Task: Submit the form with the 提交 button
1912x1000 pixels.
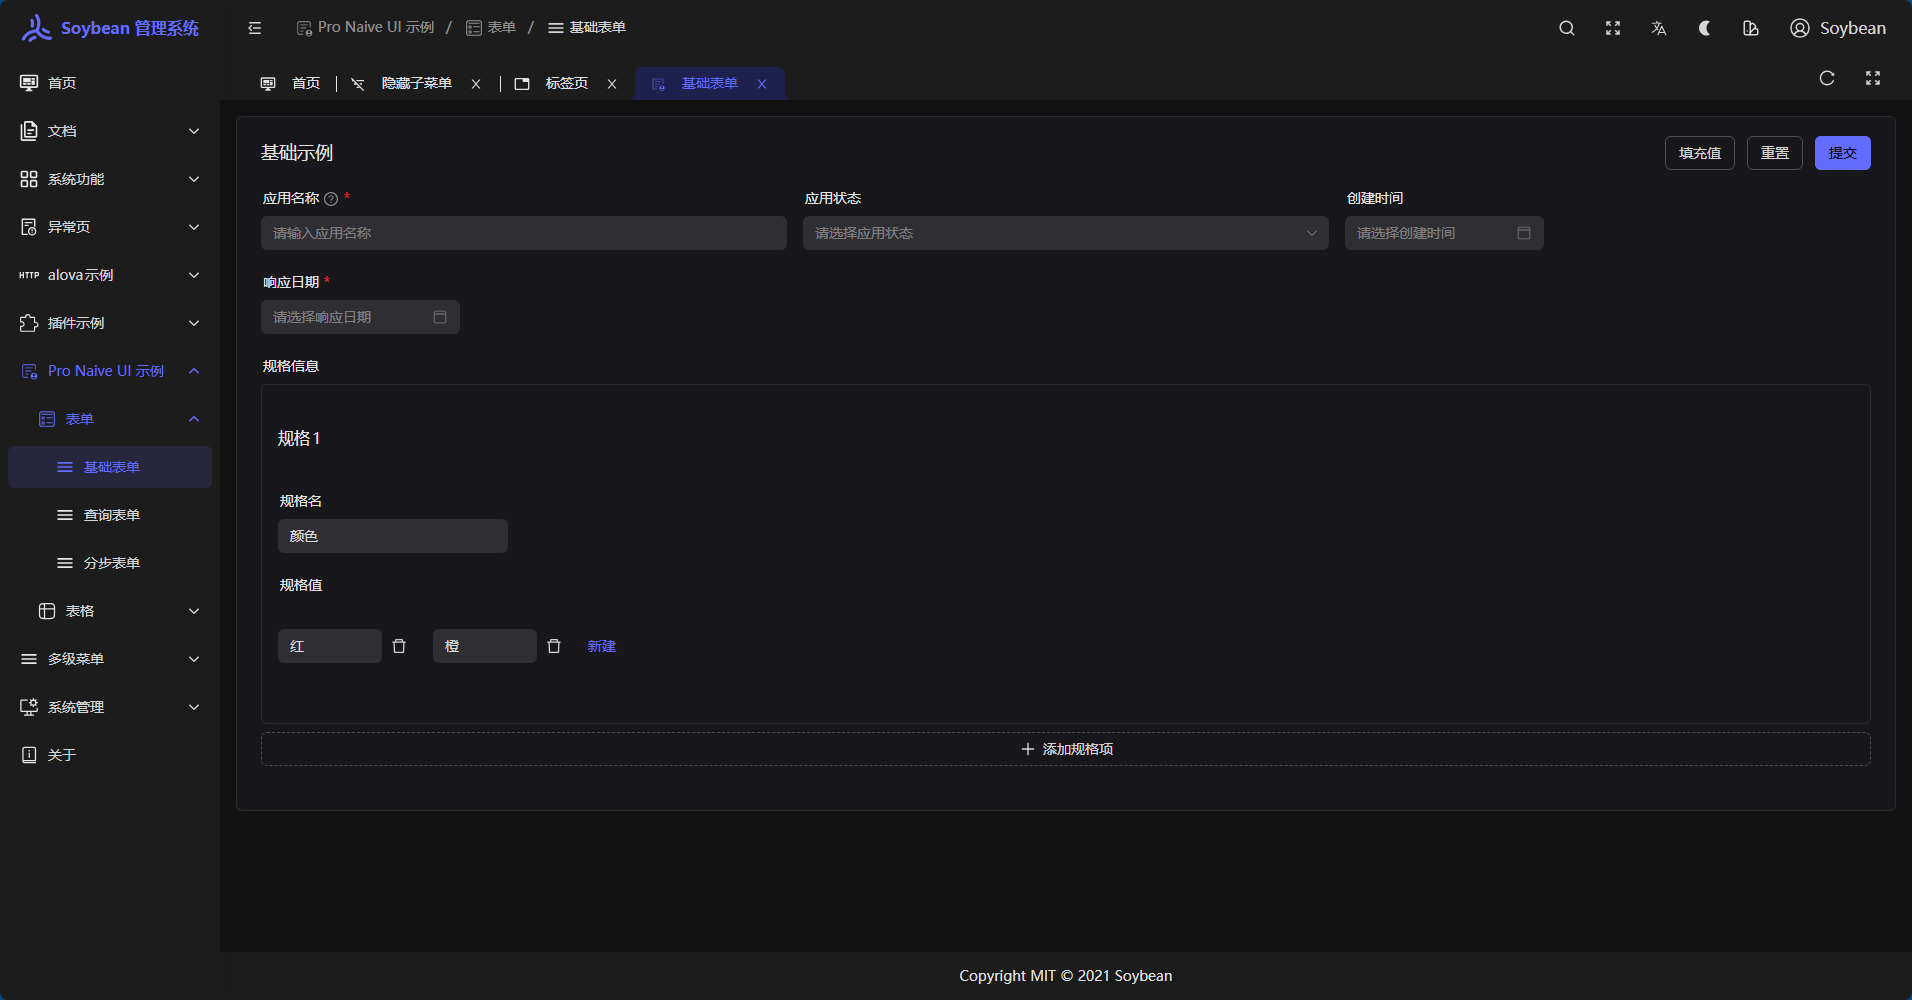Action: click(x=1843, y=153)
